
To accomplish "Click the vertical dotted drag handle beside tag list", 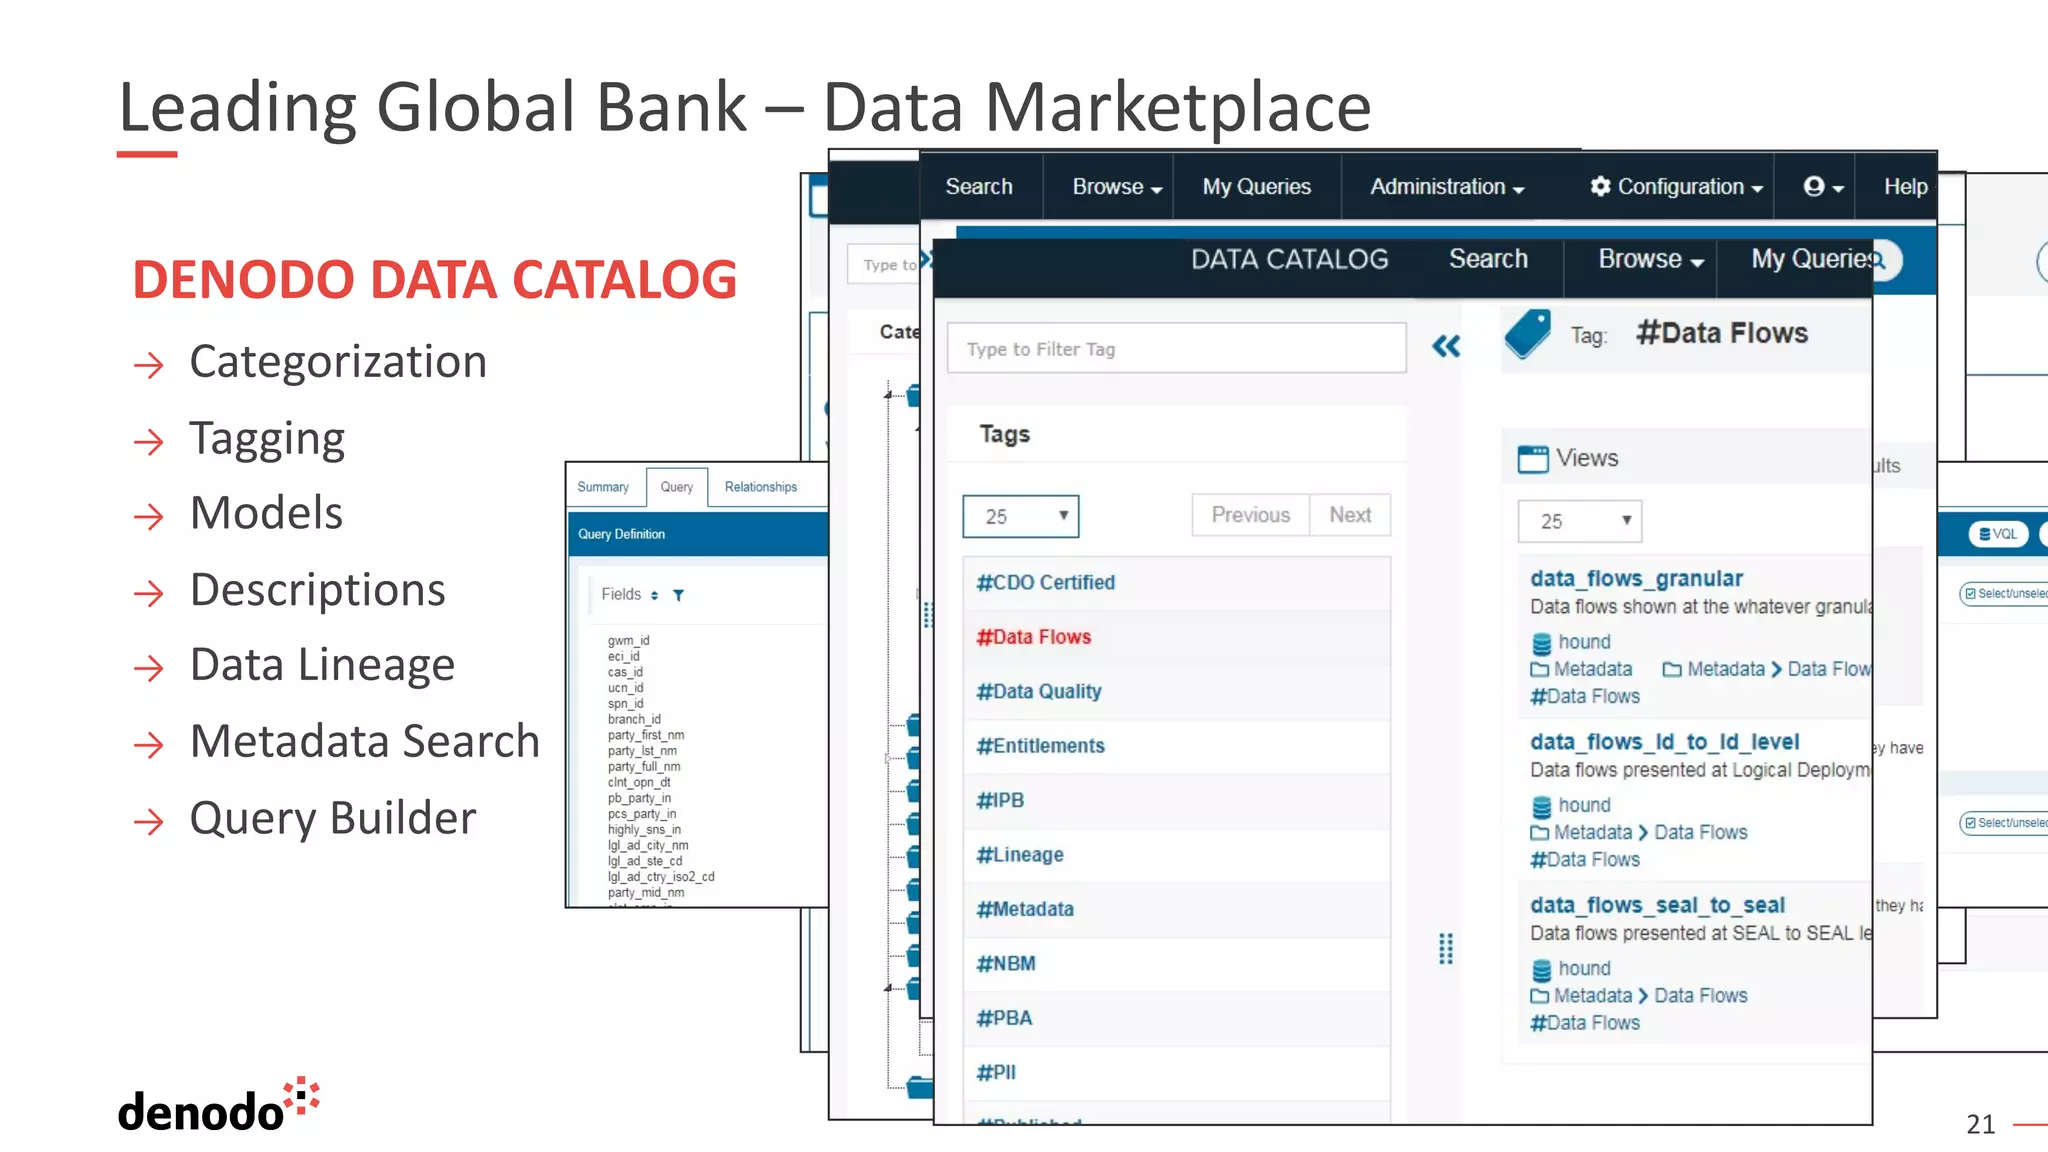I will [1445, 948].
